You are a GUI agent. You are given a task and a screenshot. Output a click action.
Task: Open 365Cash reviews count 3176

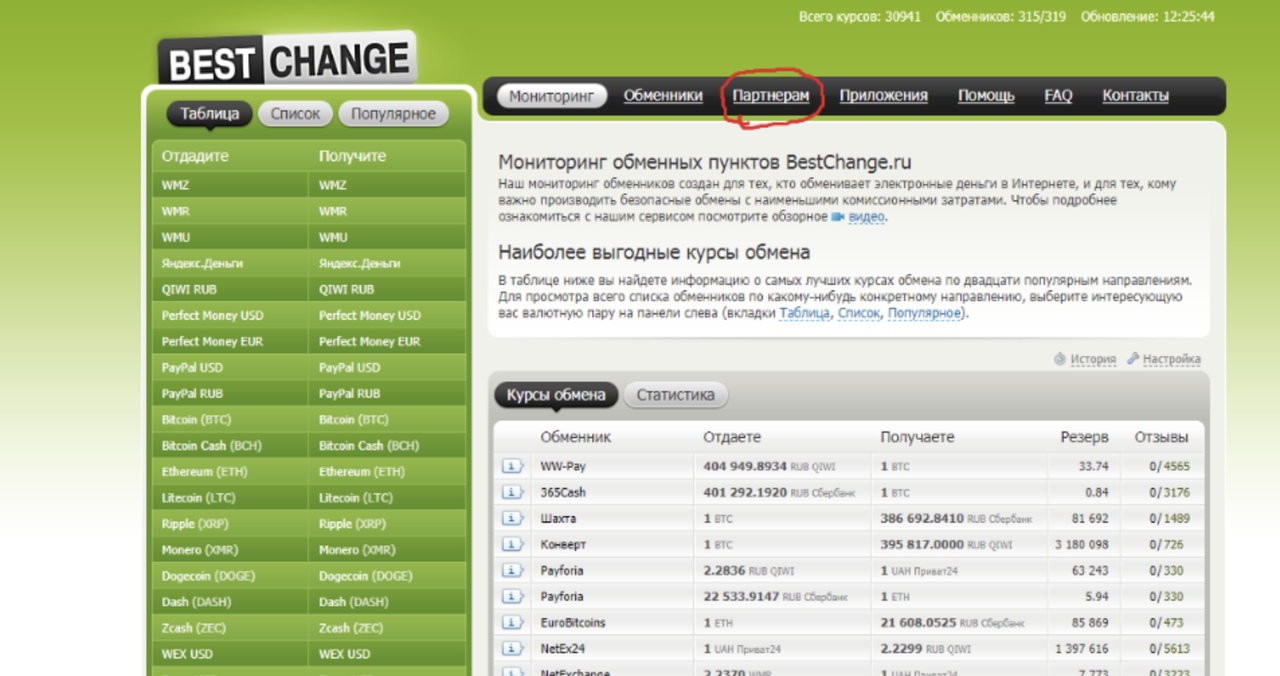(x=1177, y=492)
